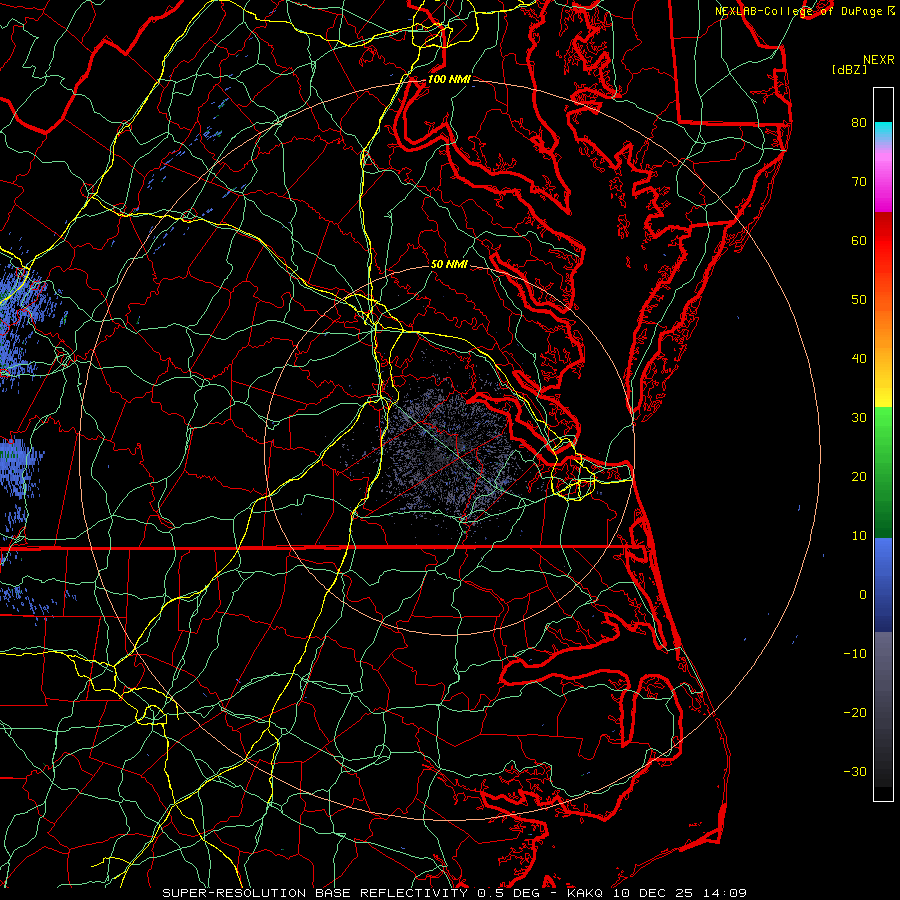Click the KAKQ radar site identifier
Image resolution: width=900 pixels, height=900 pixels.
click(x=587, y=893)
